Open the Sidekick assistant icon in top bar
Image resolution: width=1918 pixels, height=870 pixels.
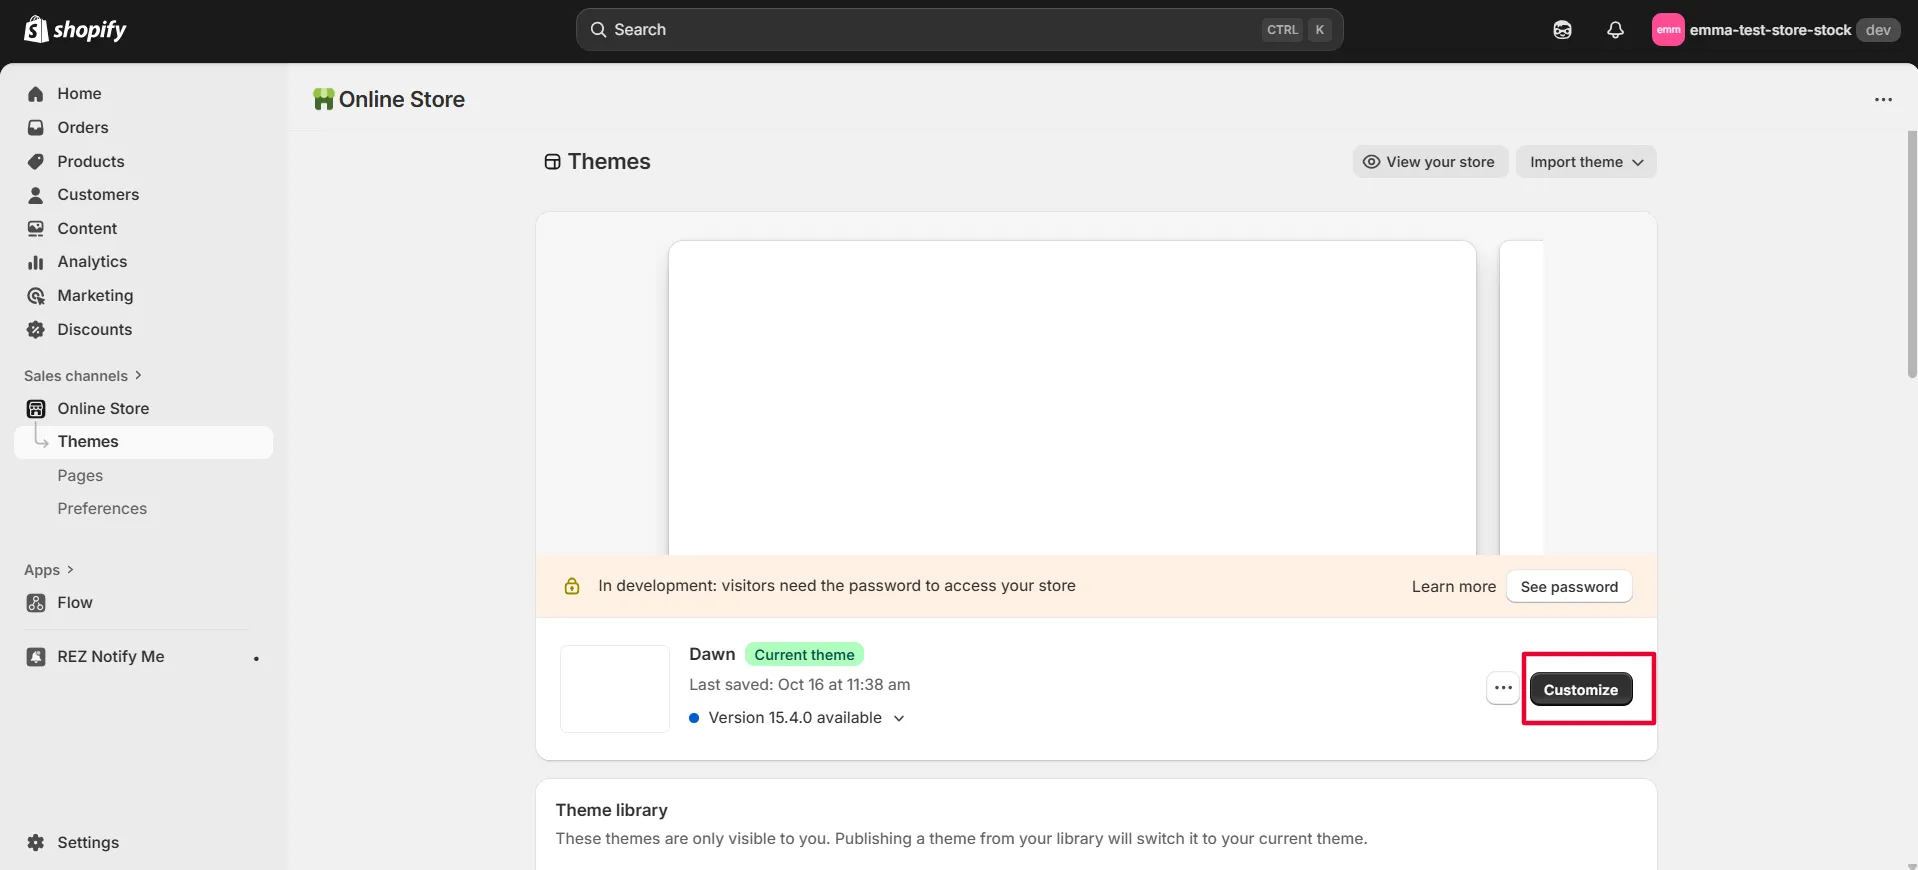1562,30
